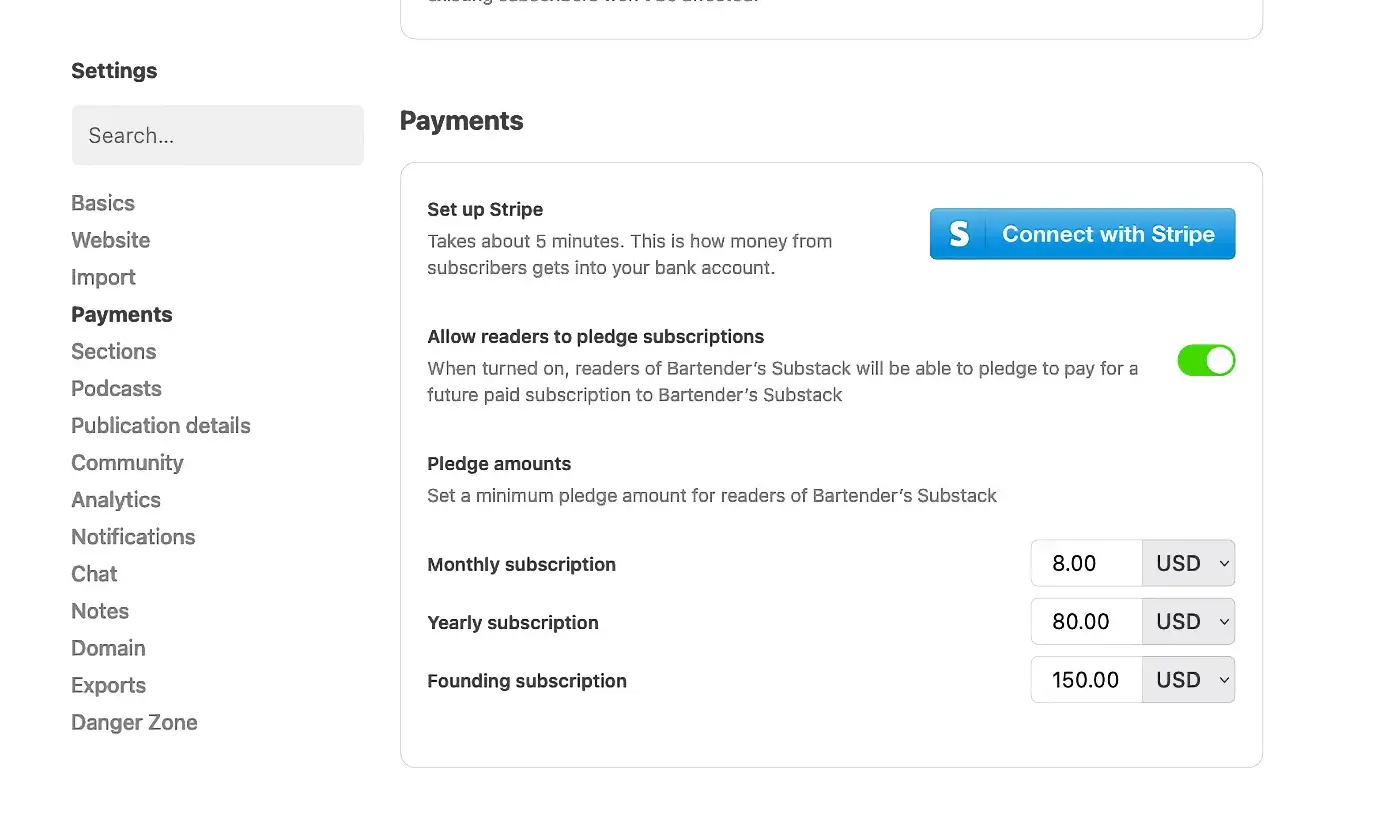
Task: Select the Founding subscription amount field
Action: click(1085, 679)
